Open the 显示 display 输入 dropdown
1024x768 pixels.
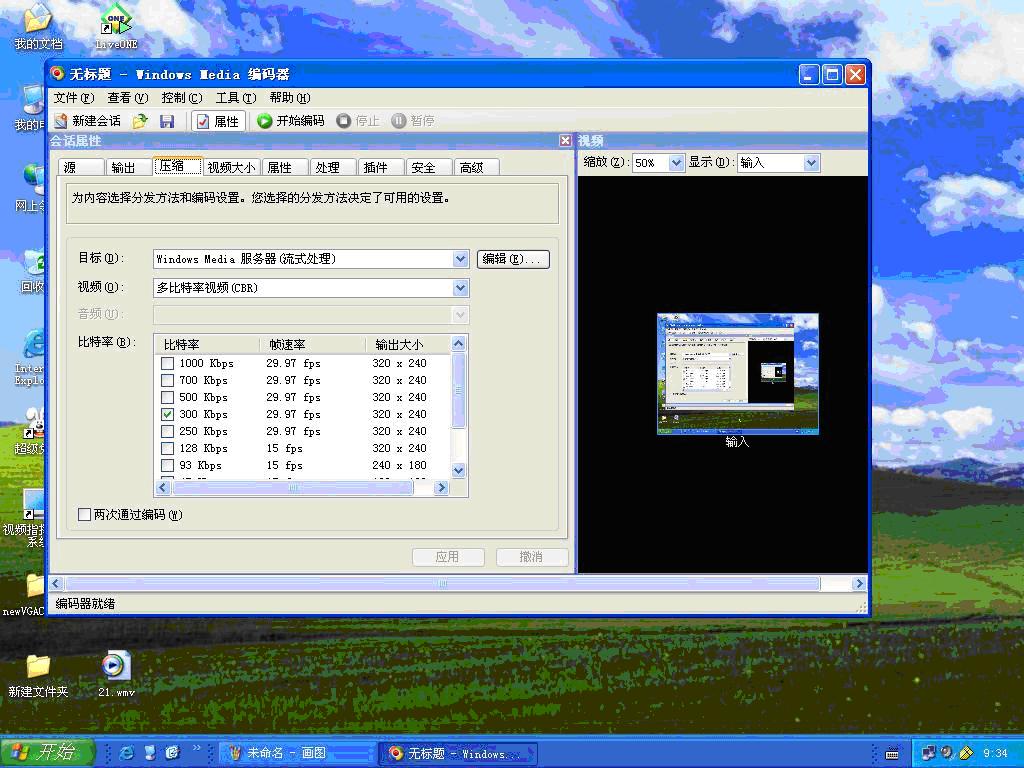811,163
